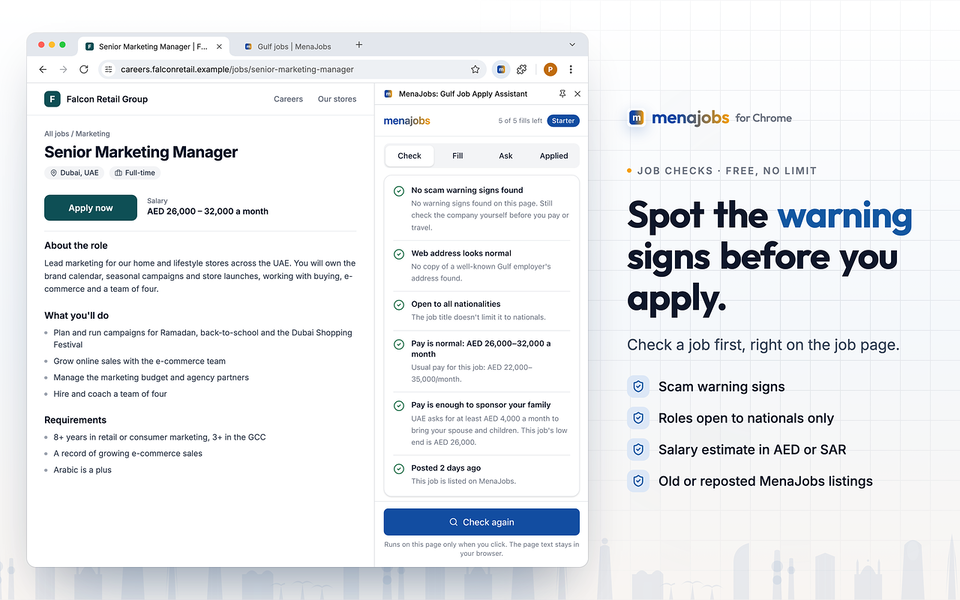The image size is (960, 600).
Task: Click the 'Senior Marketing Manager' heading
Action: 141,152
